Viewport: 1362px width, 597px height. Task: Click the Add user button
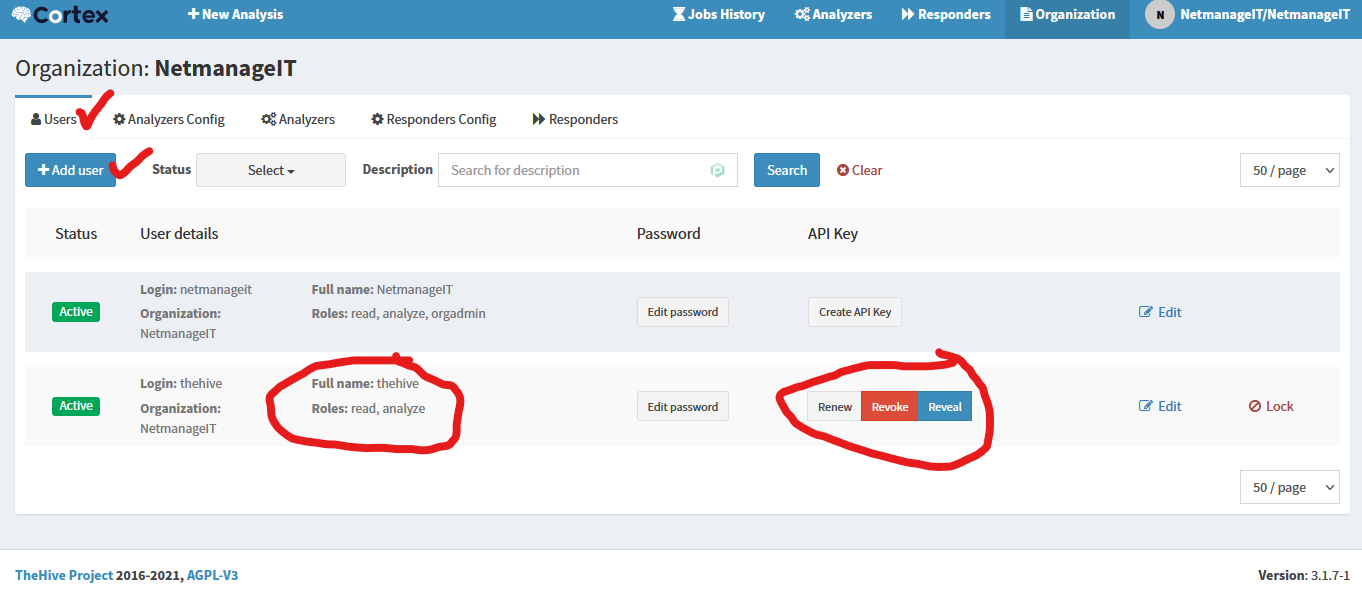(70, 170)
